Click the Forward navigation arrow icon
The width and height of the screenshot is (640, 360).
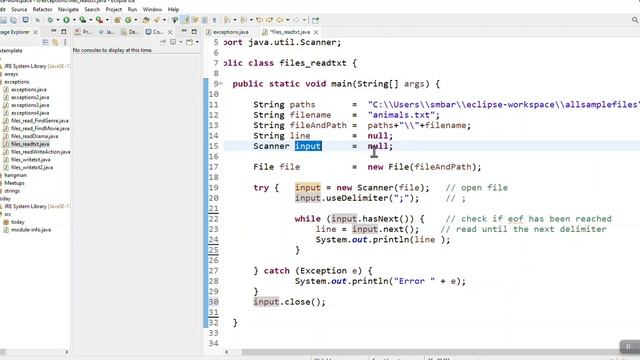click(x=296, y=20)
